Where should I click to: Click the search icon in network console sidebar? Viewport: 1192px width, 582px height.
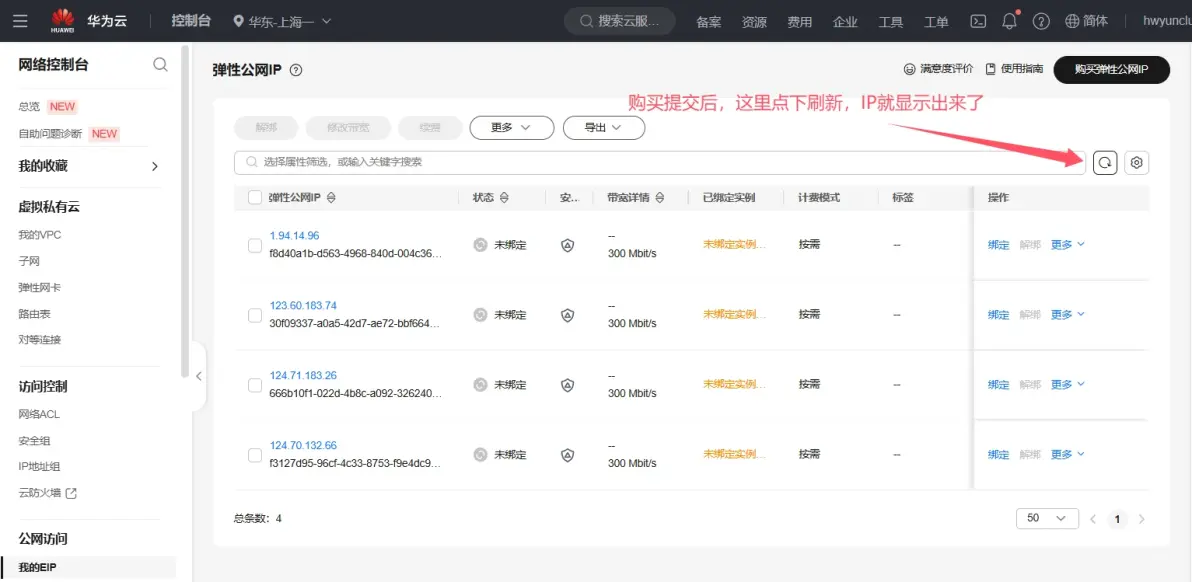160,65
